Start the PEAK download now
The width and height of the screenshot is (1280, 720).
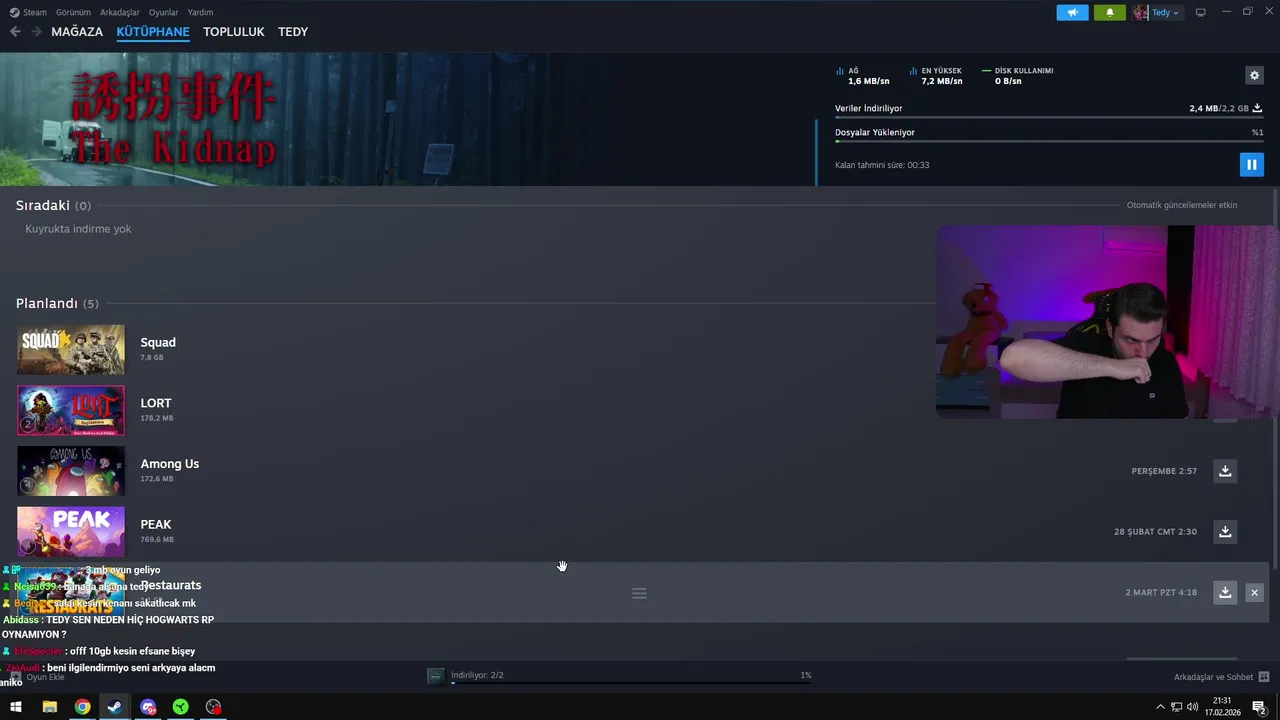pyautogui.click(x=1225, y=532)
